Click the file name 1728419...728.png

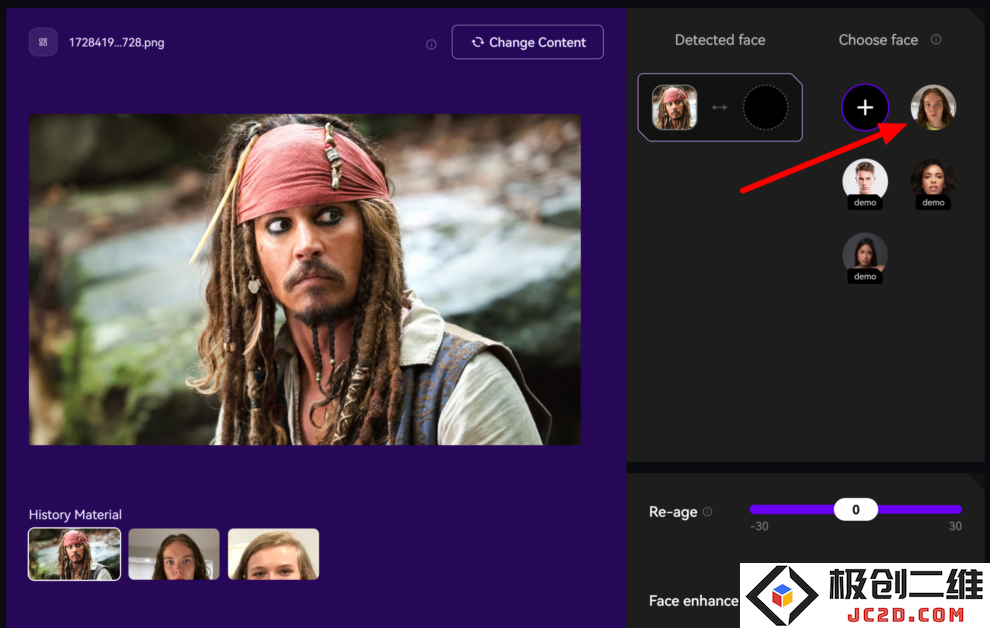point(117,42)
